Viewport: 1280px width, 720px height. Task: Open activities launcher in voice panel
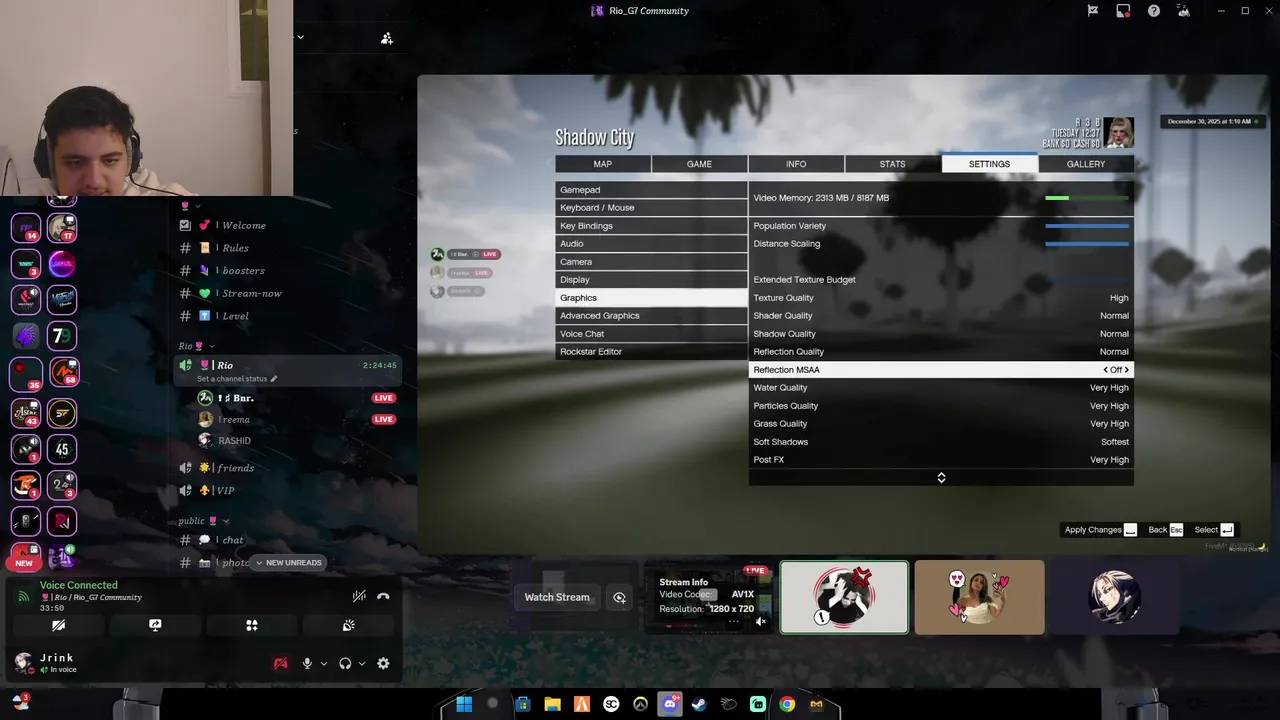point(252,625)
